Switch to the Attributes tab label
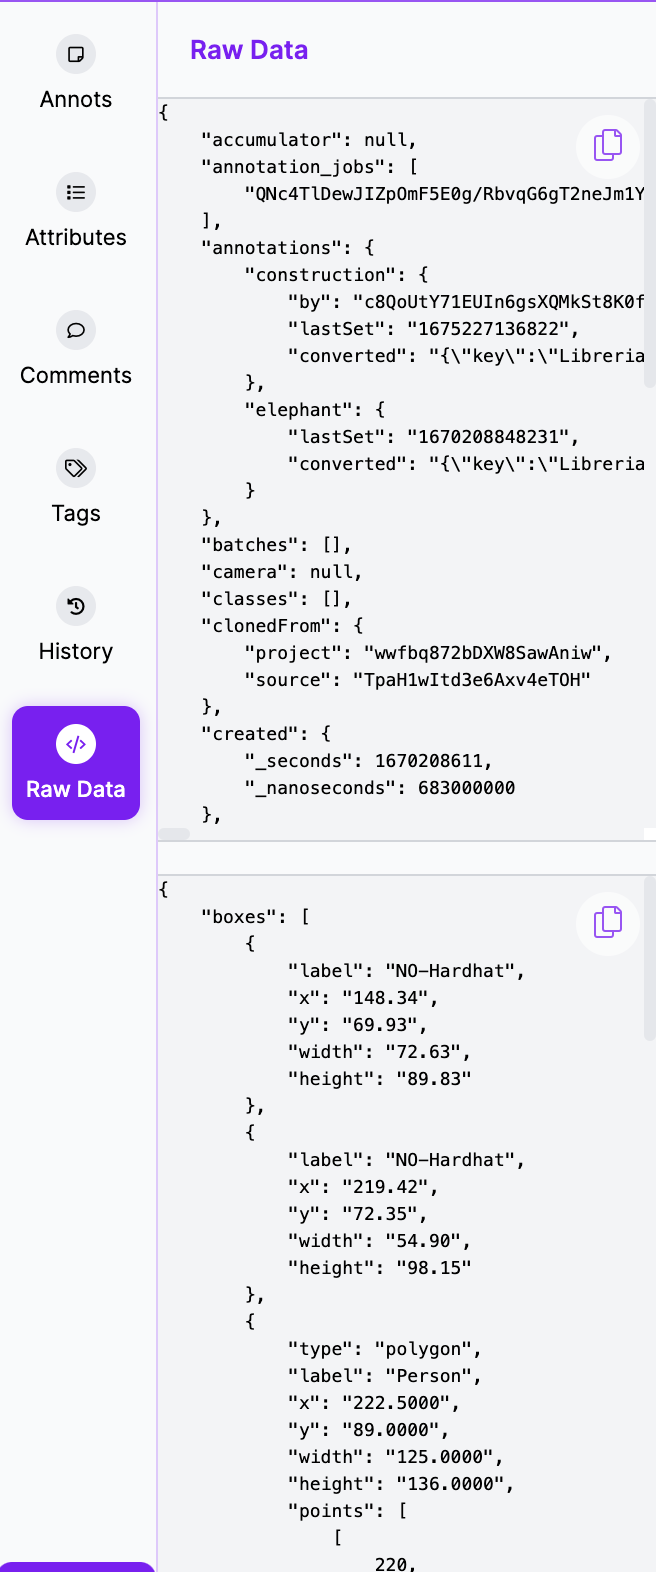Screen dimensions: 656x1572 pos(76,237)
